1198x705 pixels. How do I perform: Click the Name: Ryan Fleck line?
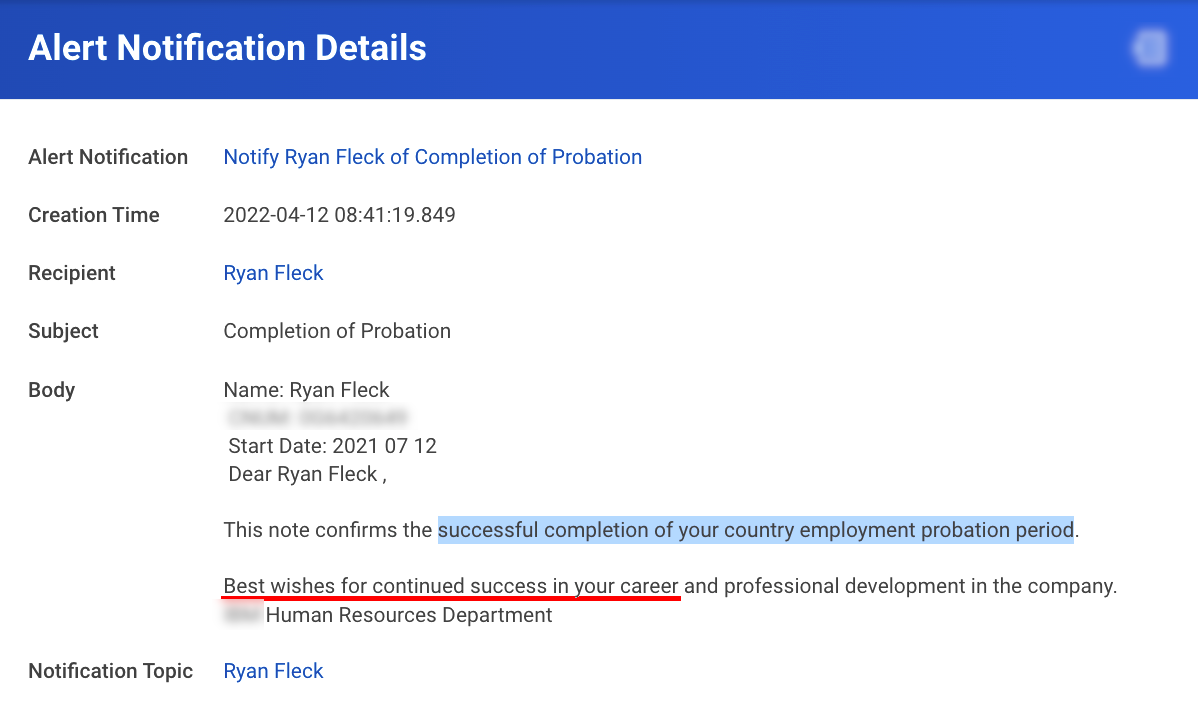[306, 390]
